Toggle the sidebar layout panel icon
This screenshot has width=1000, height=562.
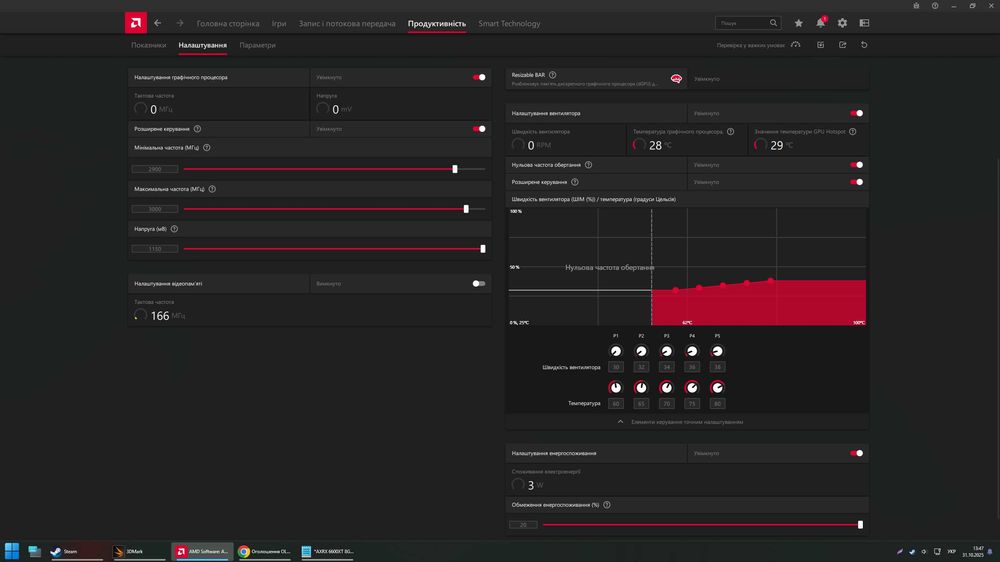point(864,23)
